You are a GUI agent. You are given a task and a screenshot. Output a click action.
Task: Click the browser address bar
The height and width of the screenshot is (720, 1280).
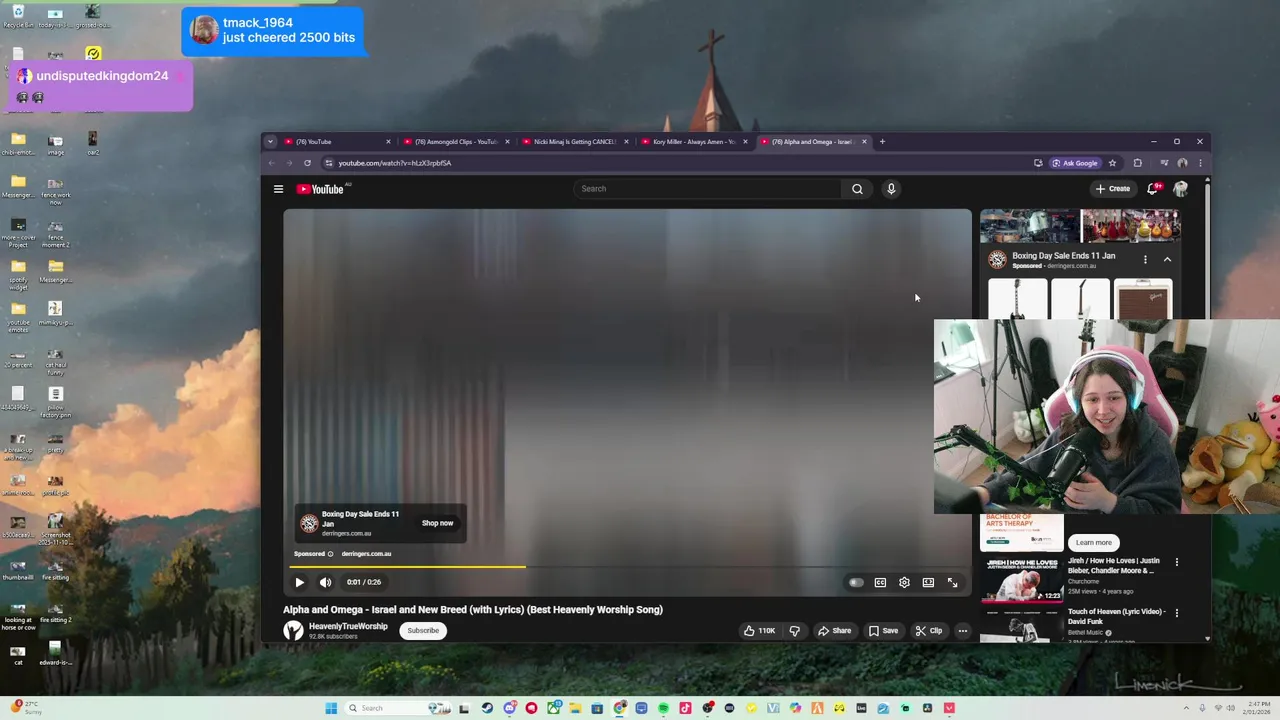[x=680, y=163]
